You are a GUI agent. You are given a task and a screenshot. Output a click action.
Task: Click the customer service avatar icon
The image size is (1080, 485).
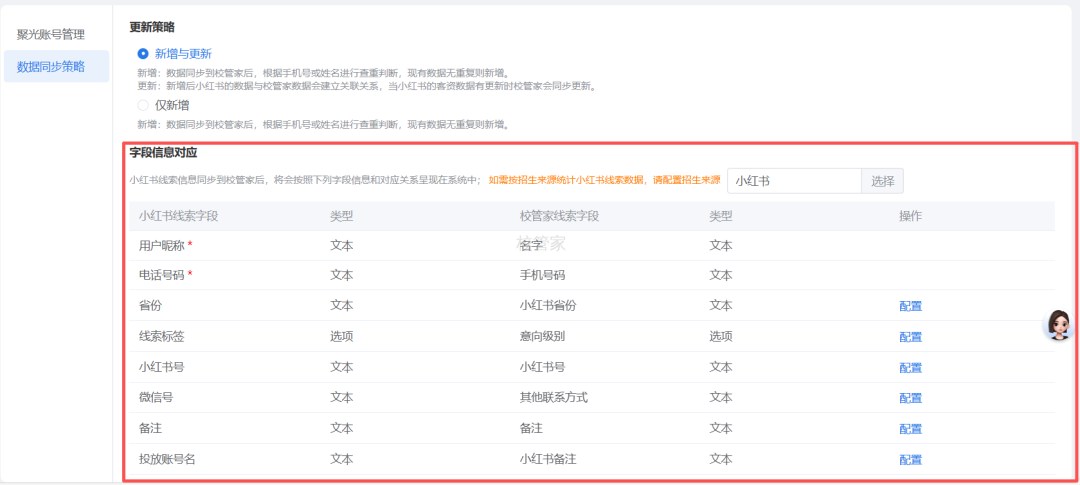pos(1057,325)
